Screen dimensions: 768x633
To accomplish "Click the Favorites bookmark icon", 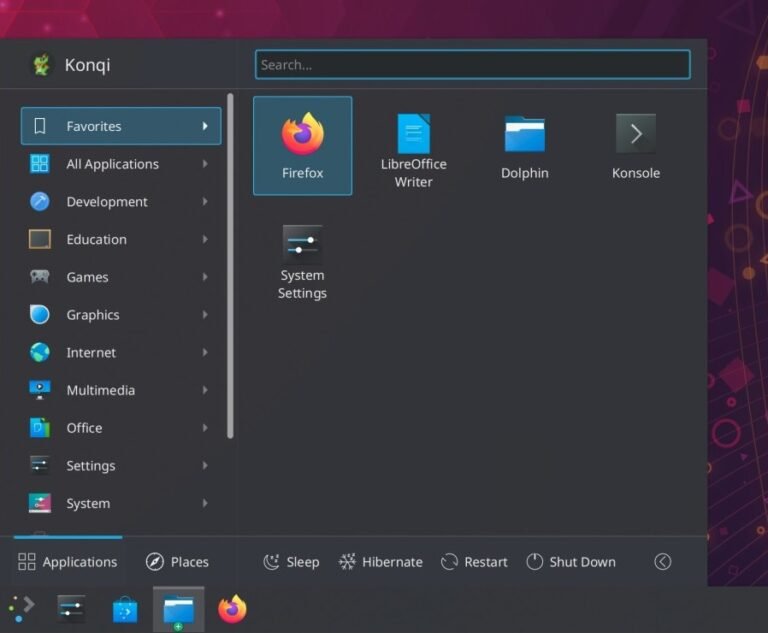I will click(x=40, y=126).
